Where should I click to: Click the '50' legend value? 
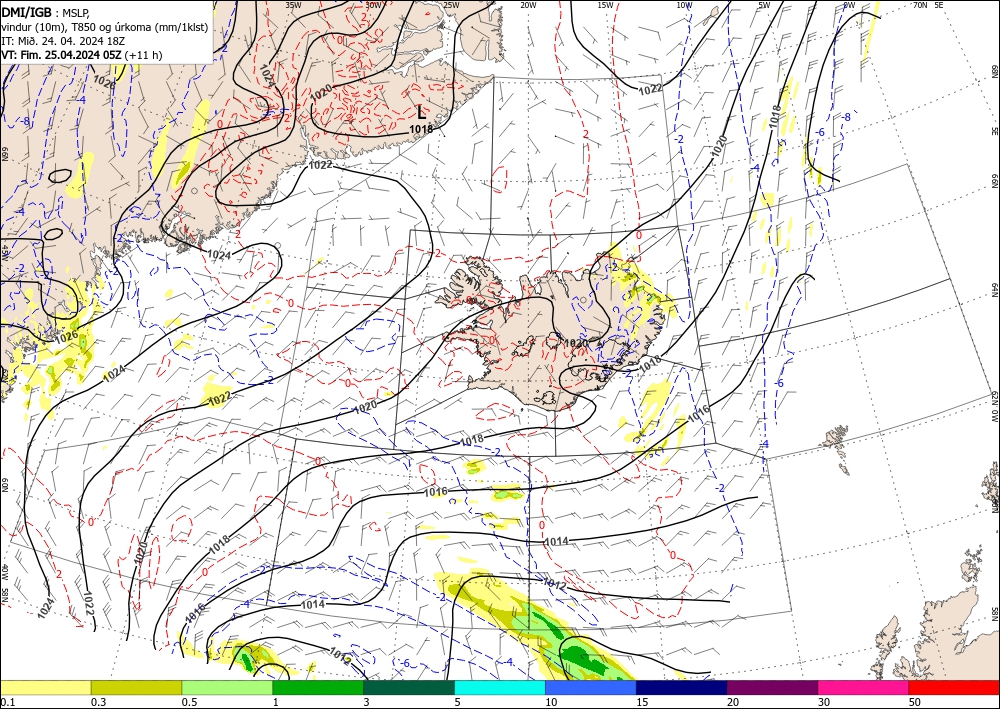pos(915,702)
